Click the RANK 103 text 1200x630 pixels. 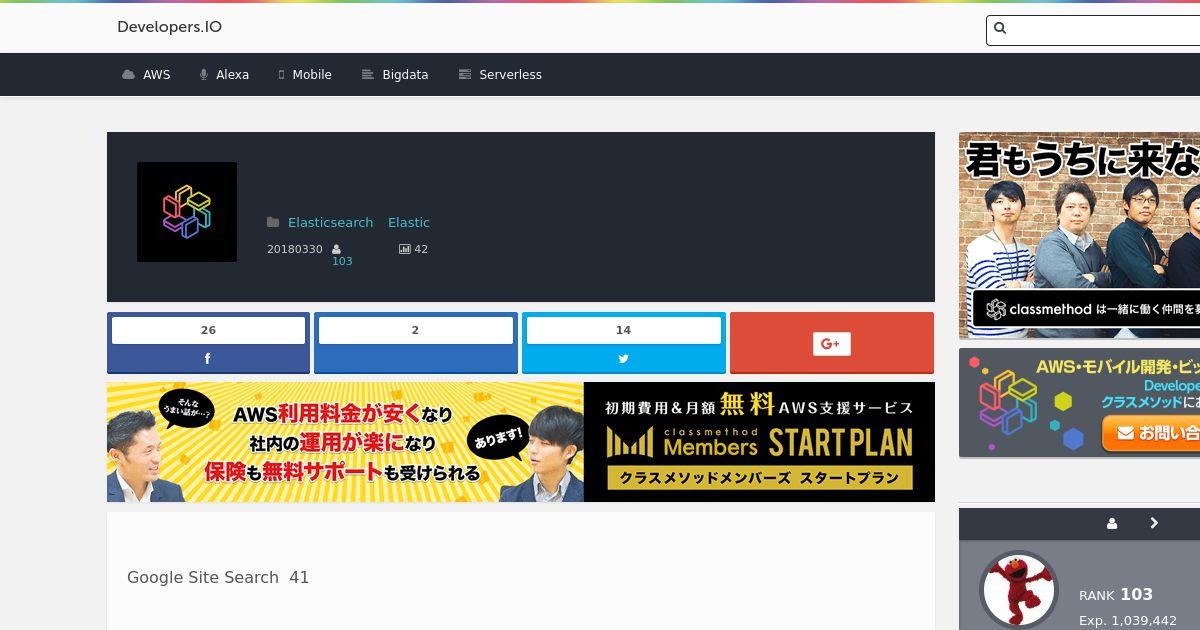[x=1116, y=594]
